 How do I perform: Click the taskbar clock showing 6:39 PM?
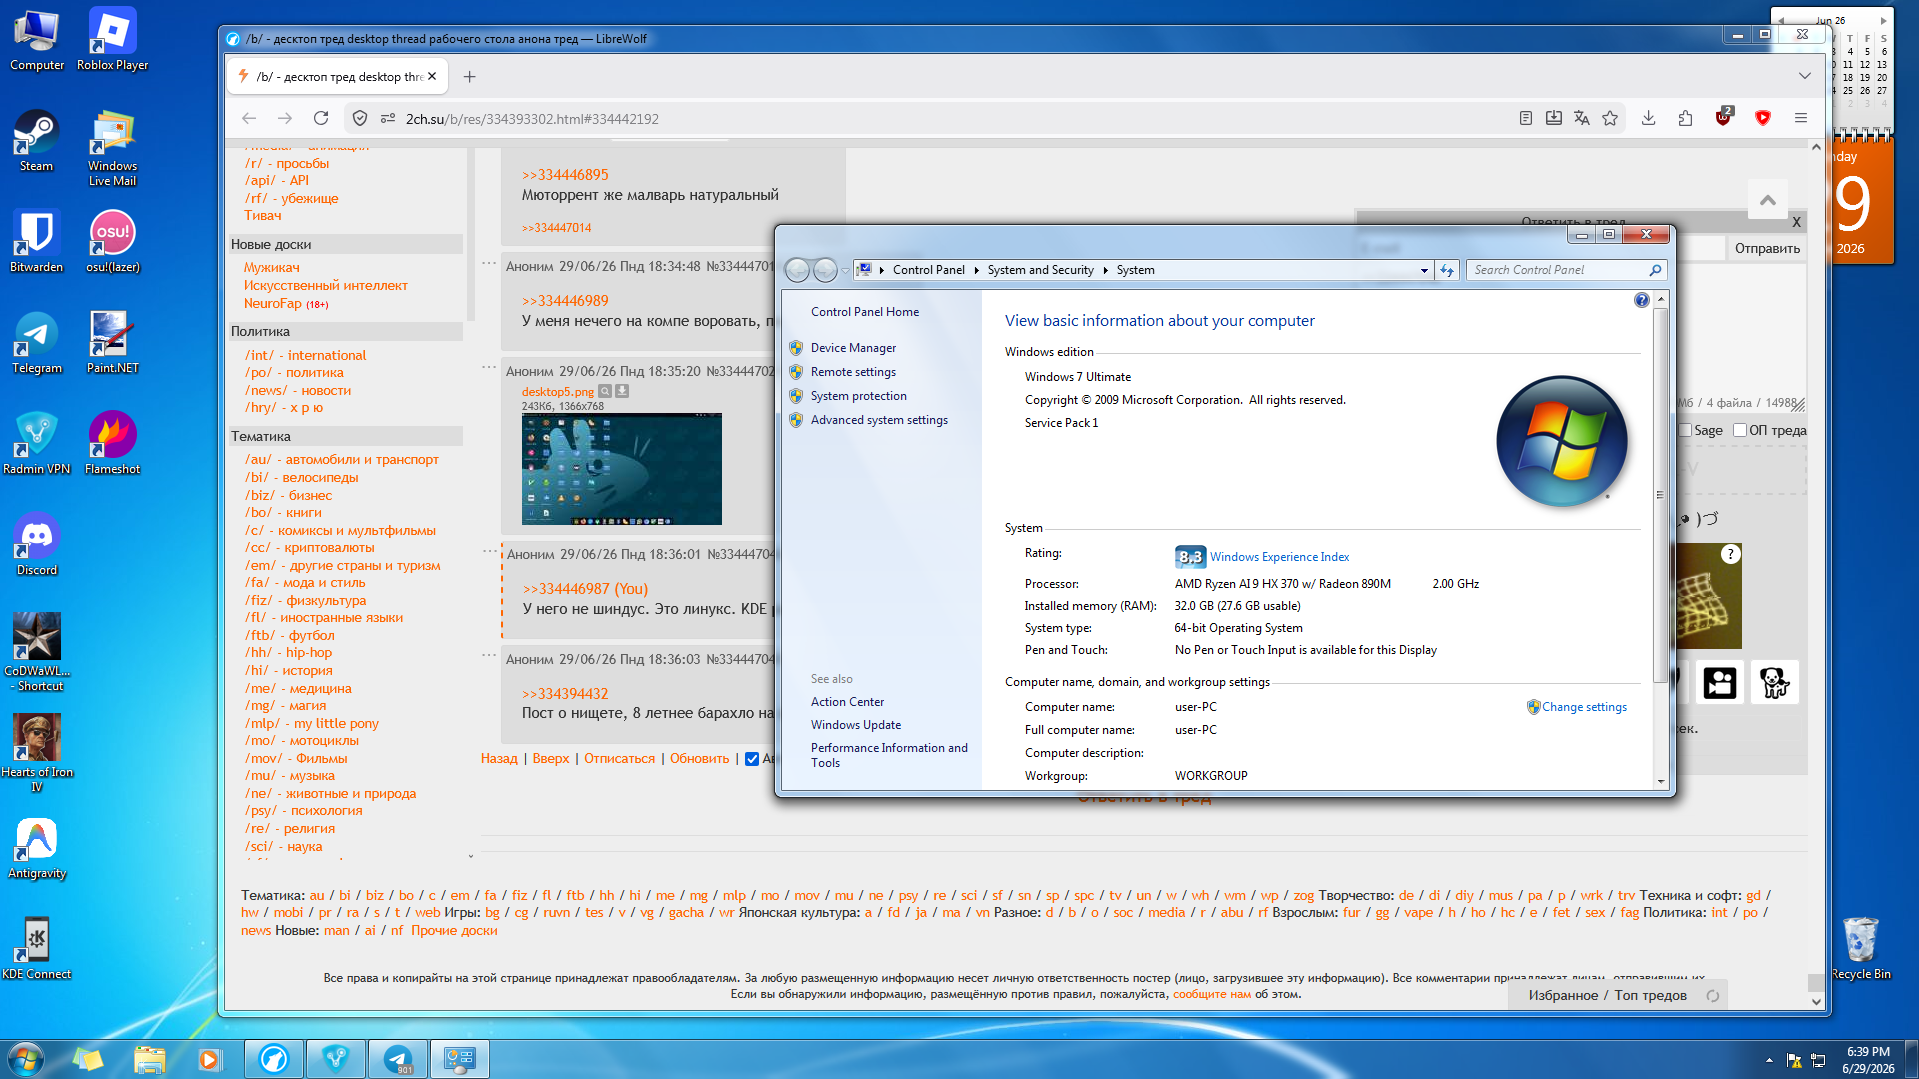pyautogui.click(x=1868, y=1060)
